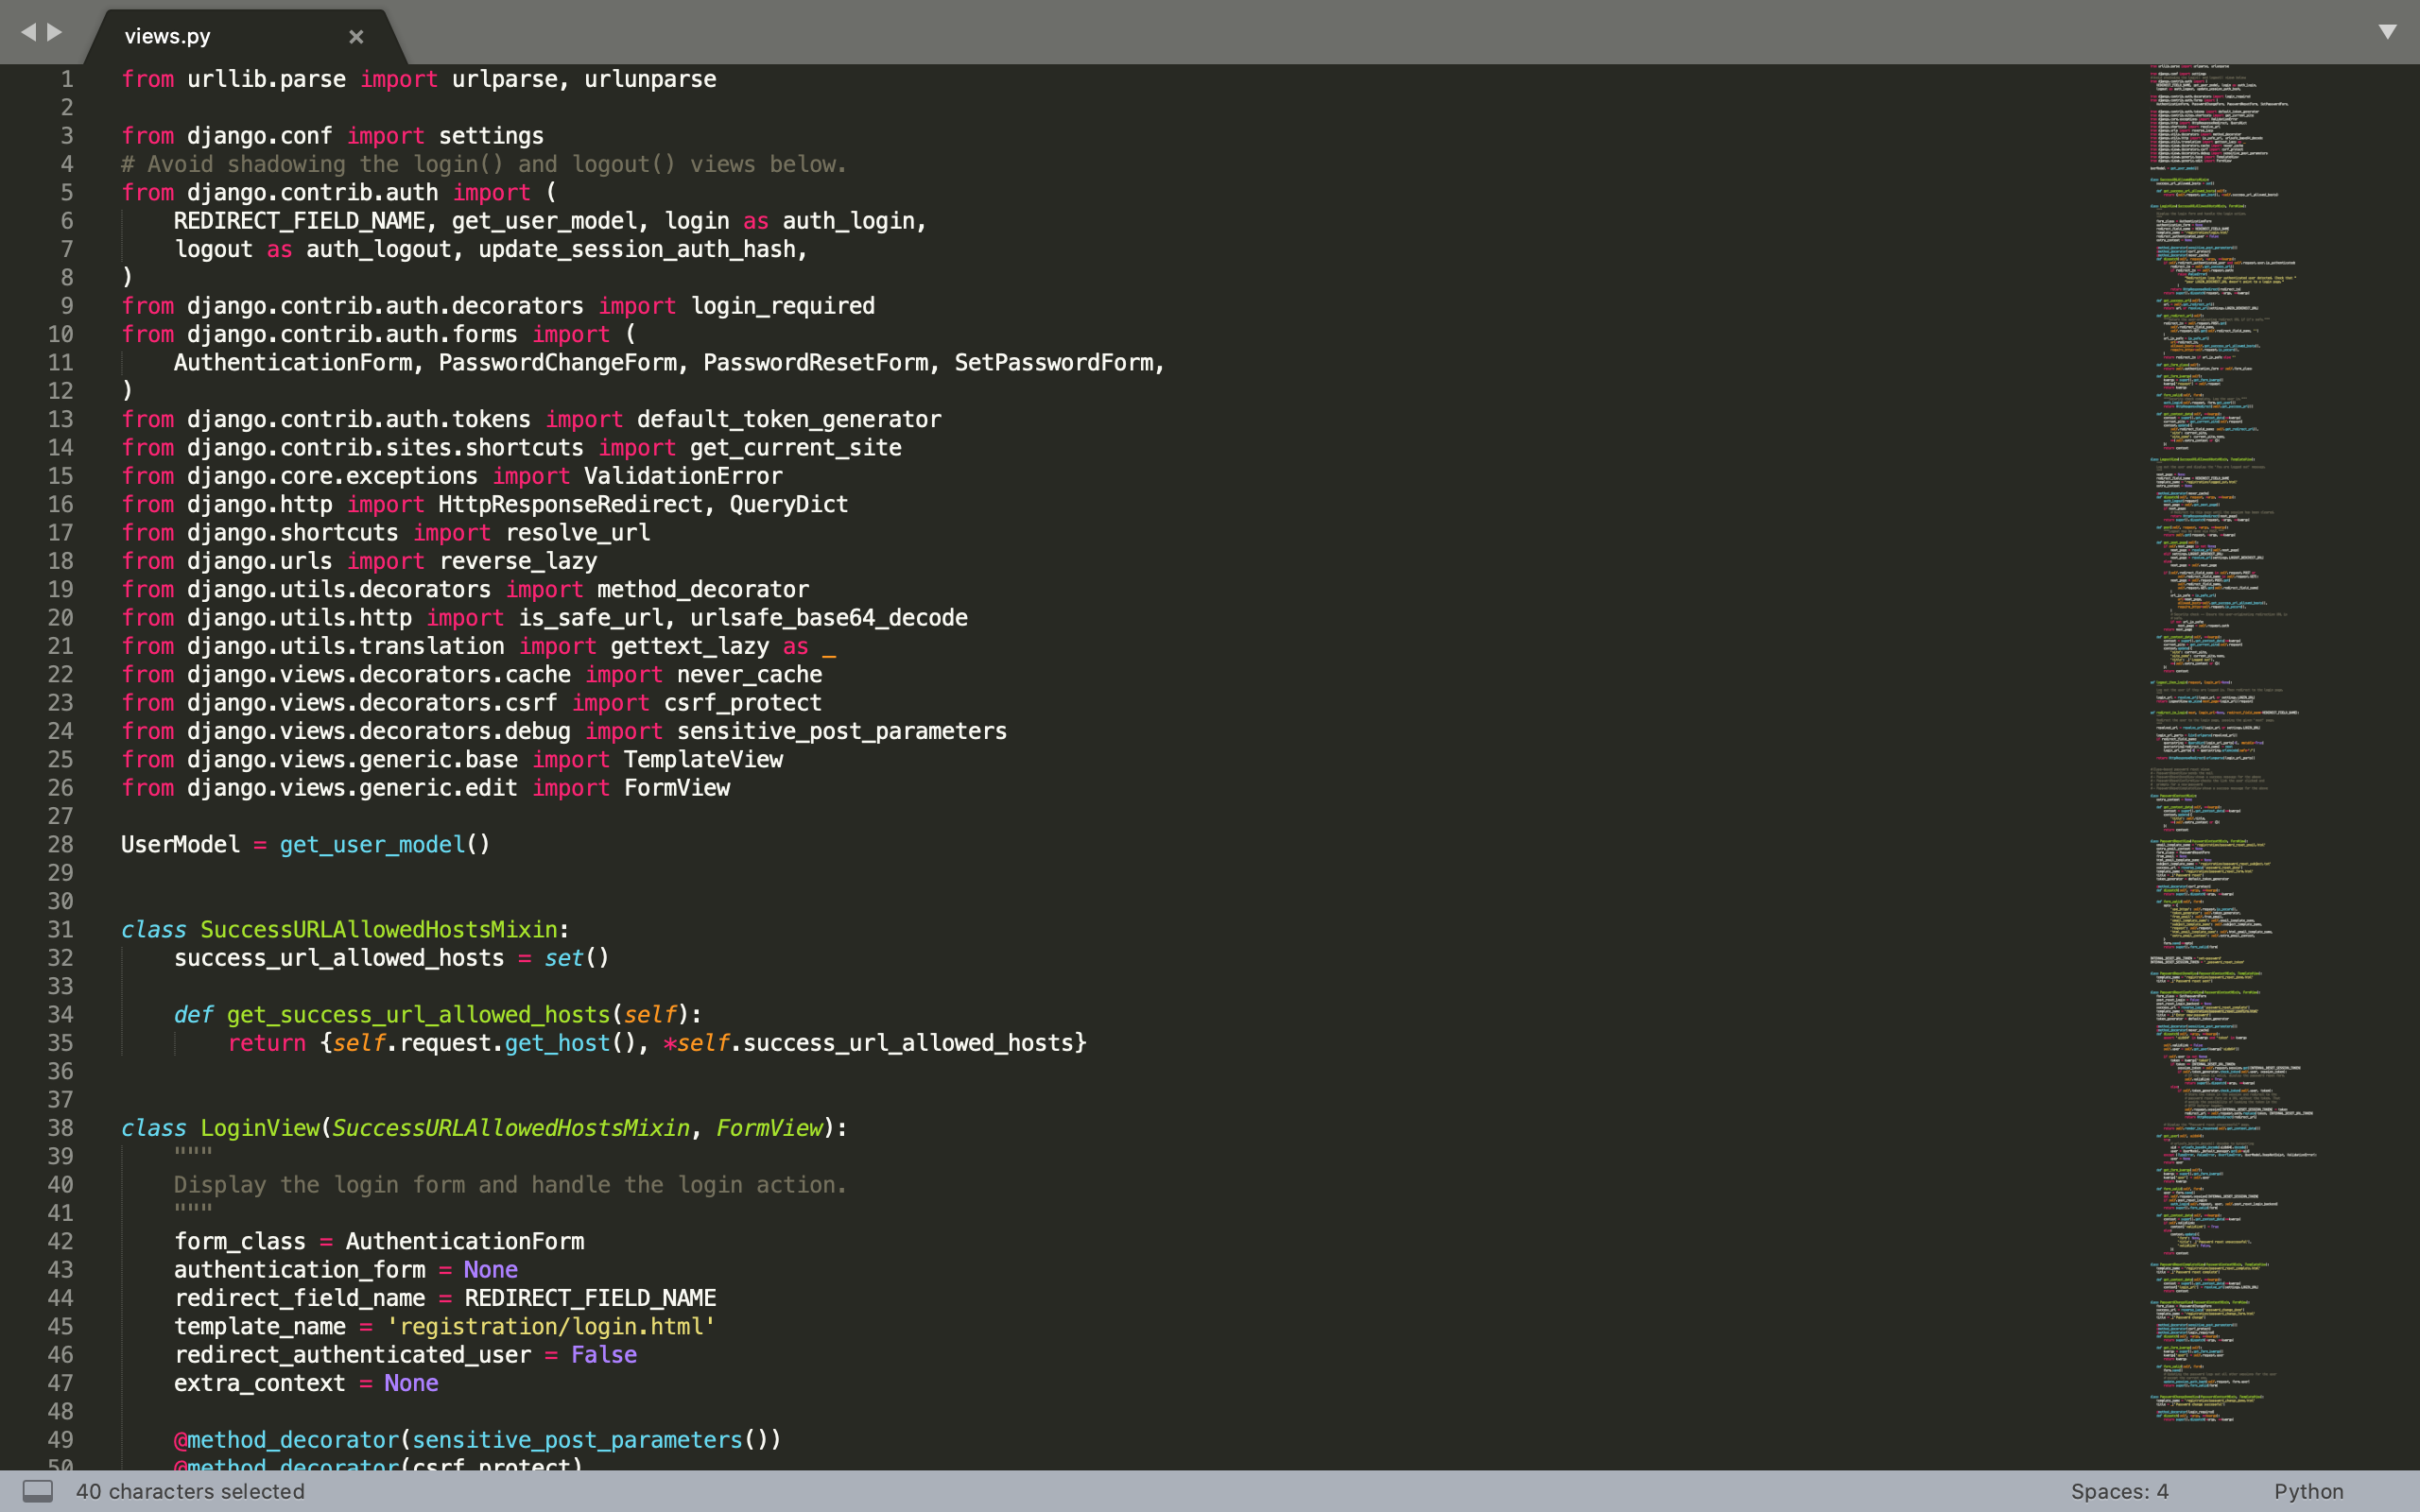The image size is (2420, 1512).
Task: Open the tab list dropdown arrow
Action: (2387, 32)
